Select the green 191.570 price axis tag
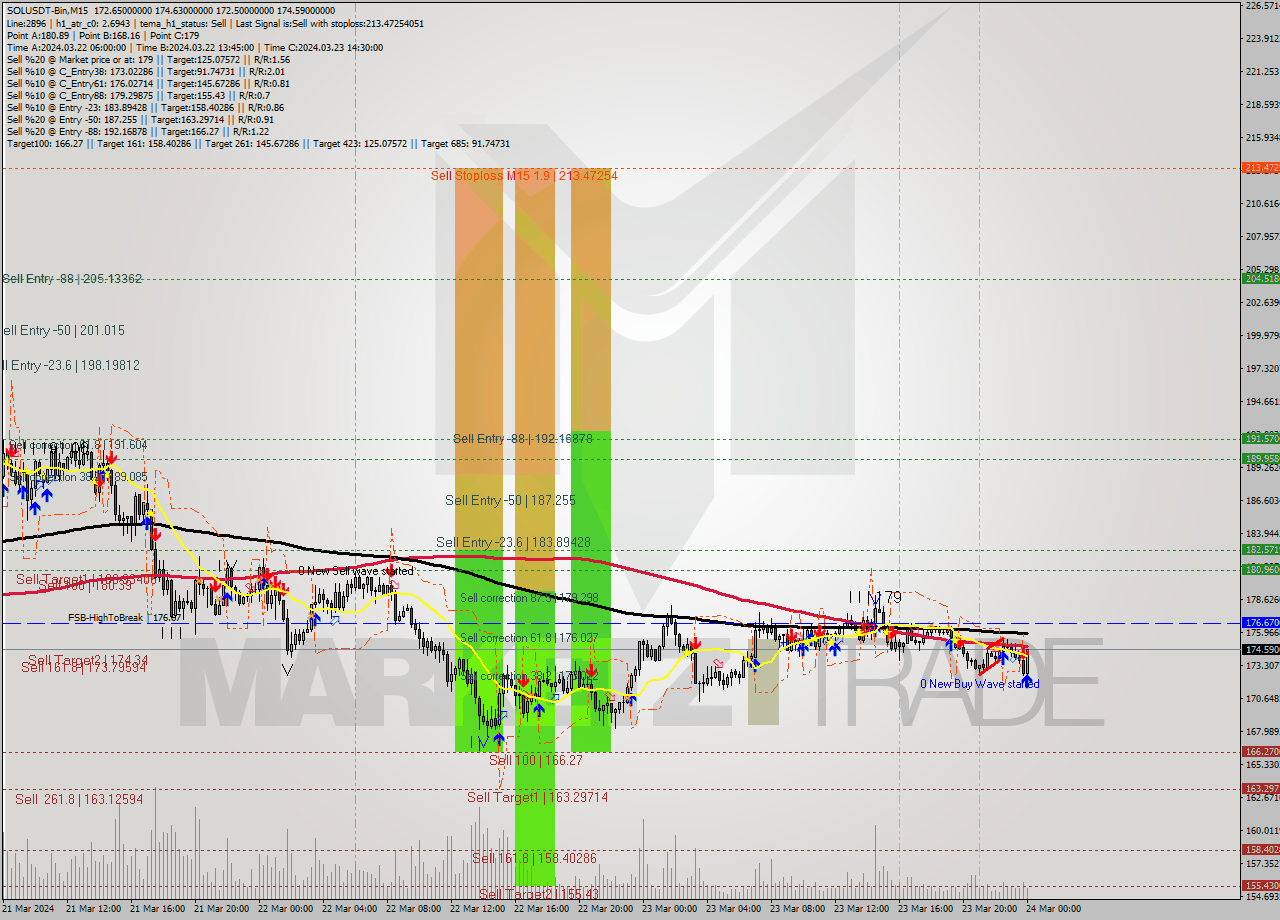 [1260, 438]
